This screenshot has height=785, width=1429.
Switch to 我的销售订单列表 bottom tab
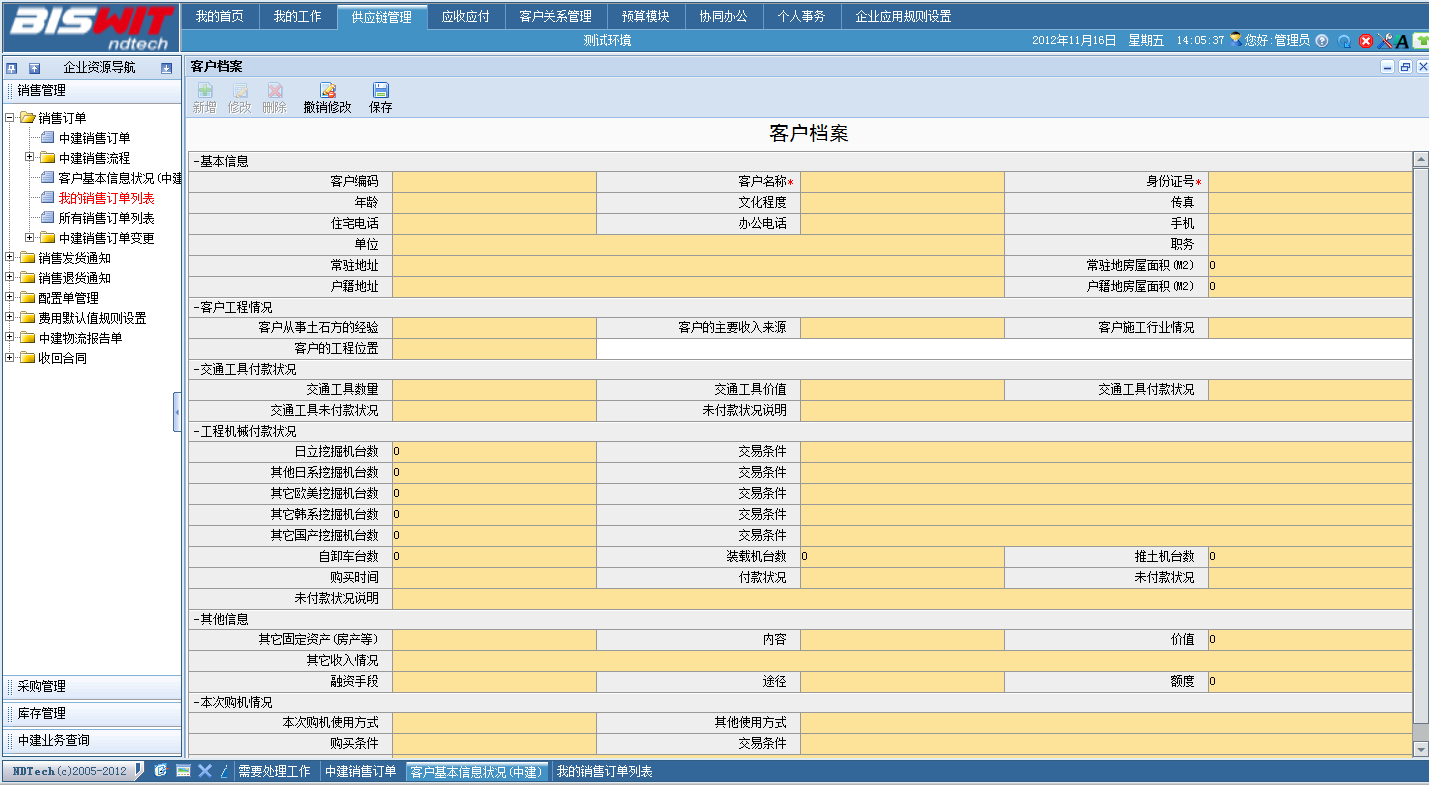(x=604, y=772)
